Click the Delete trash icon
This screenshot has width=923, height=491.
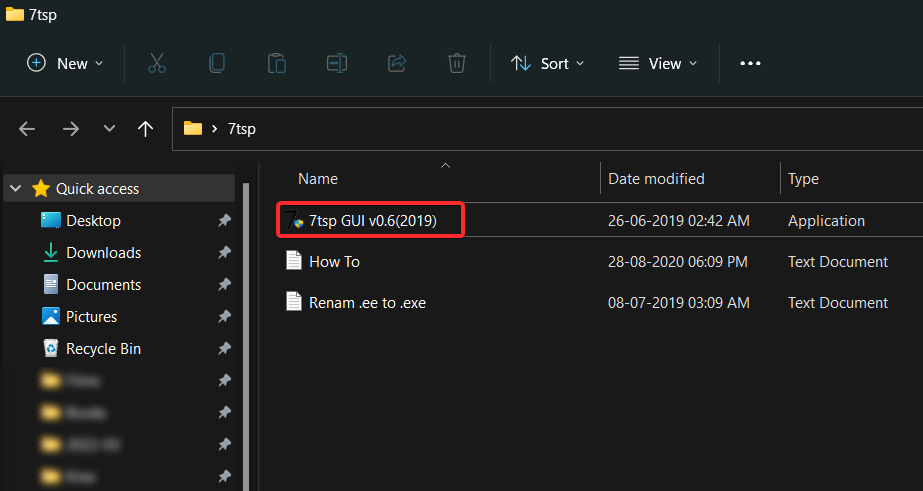pos(457,63)
